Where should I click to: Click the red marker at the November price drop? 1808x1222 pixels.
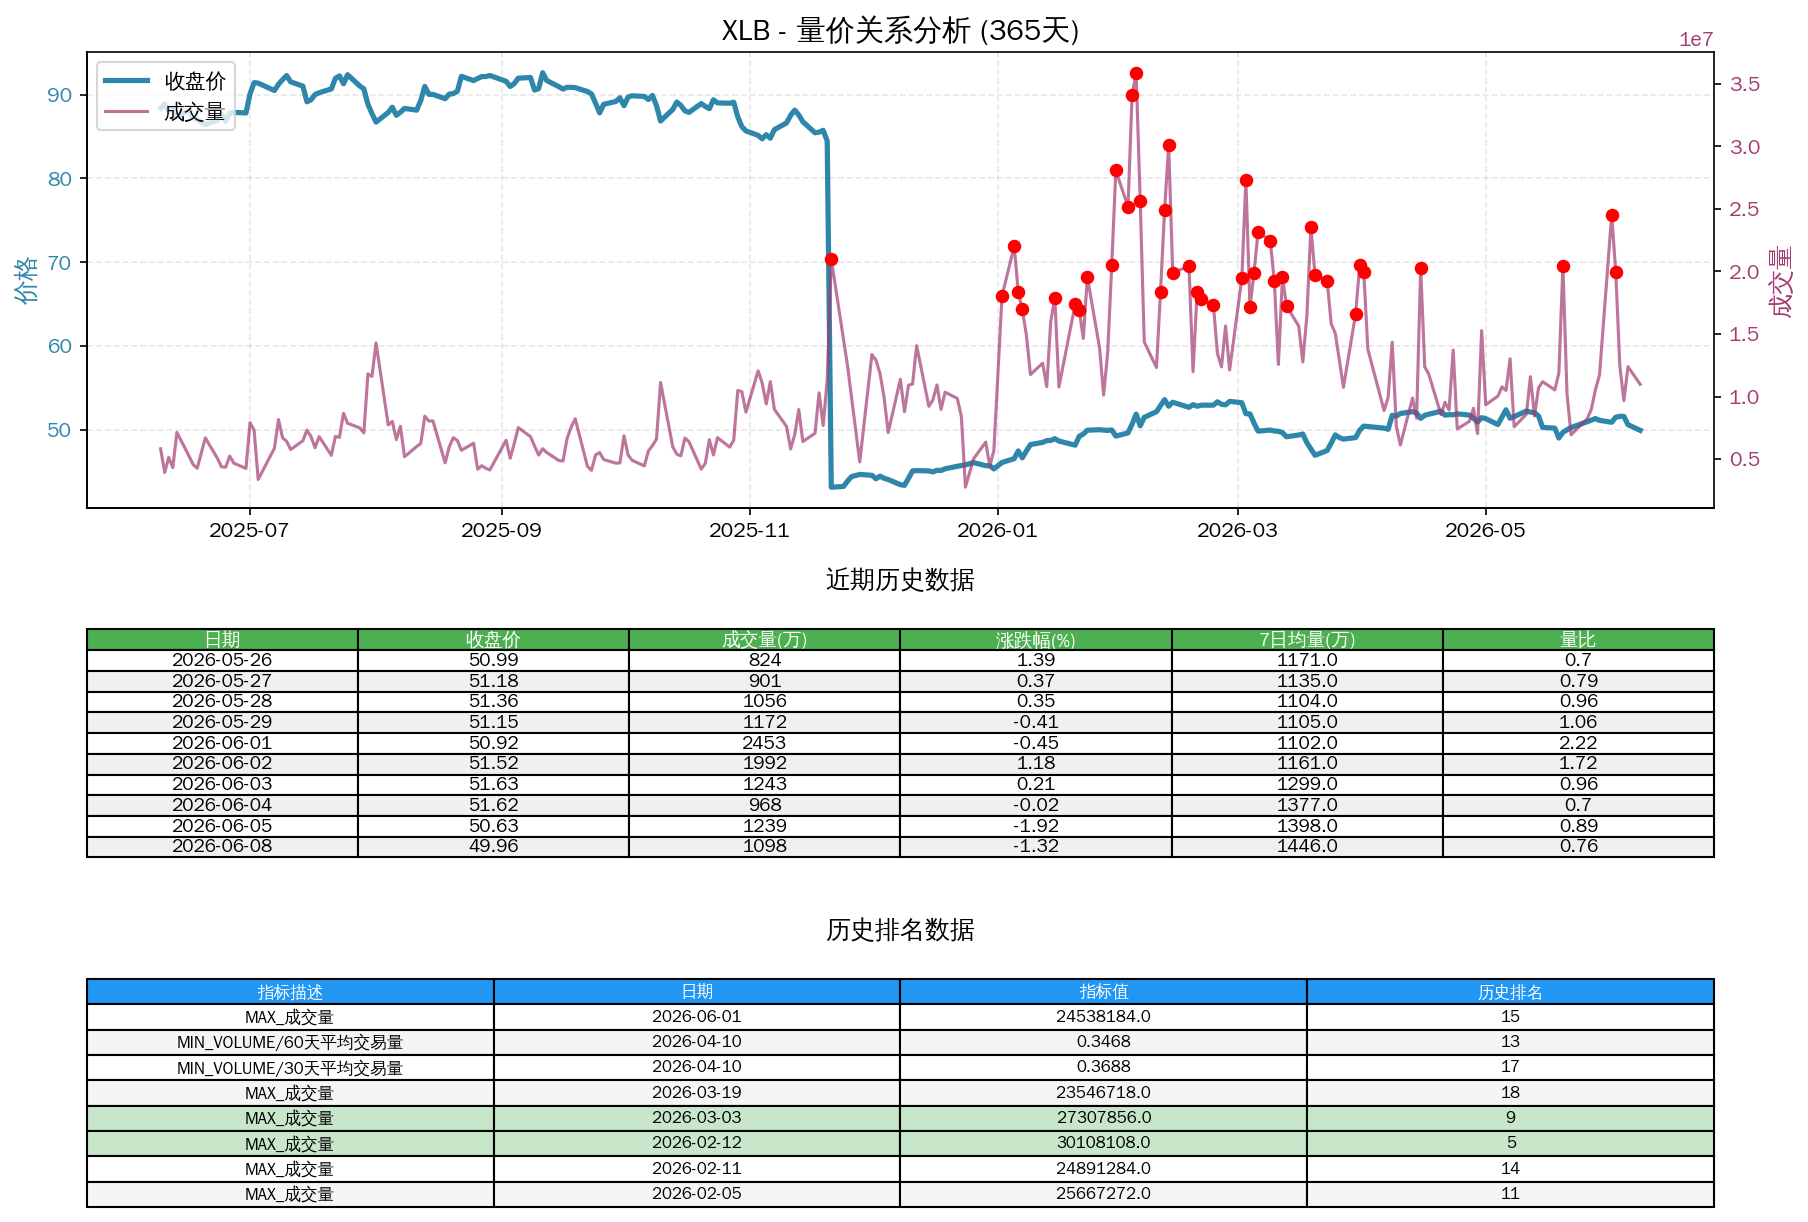pyautogui.click(x=831, y=260)
